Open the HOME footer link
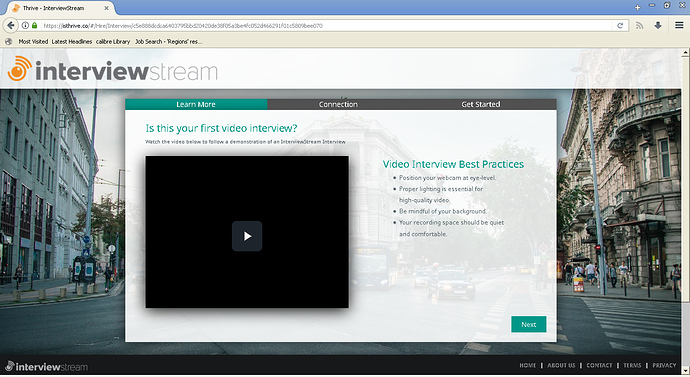 pyautogui.click(x=528, y=365)
